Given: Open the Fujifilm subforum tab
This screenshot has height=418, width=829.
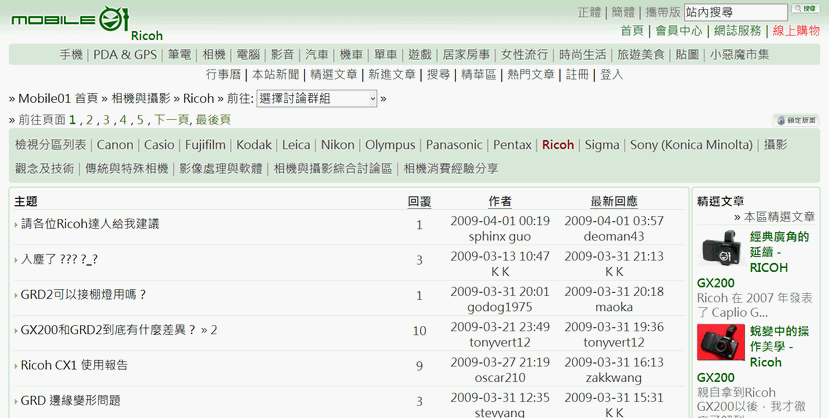Looking at the screenshot, I should [205, 145].
